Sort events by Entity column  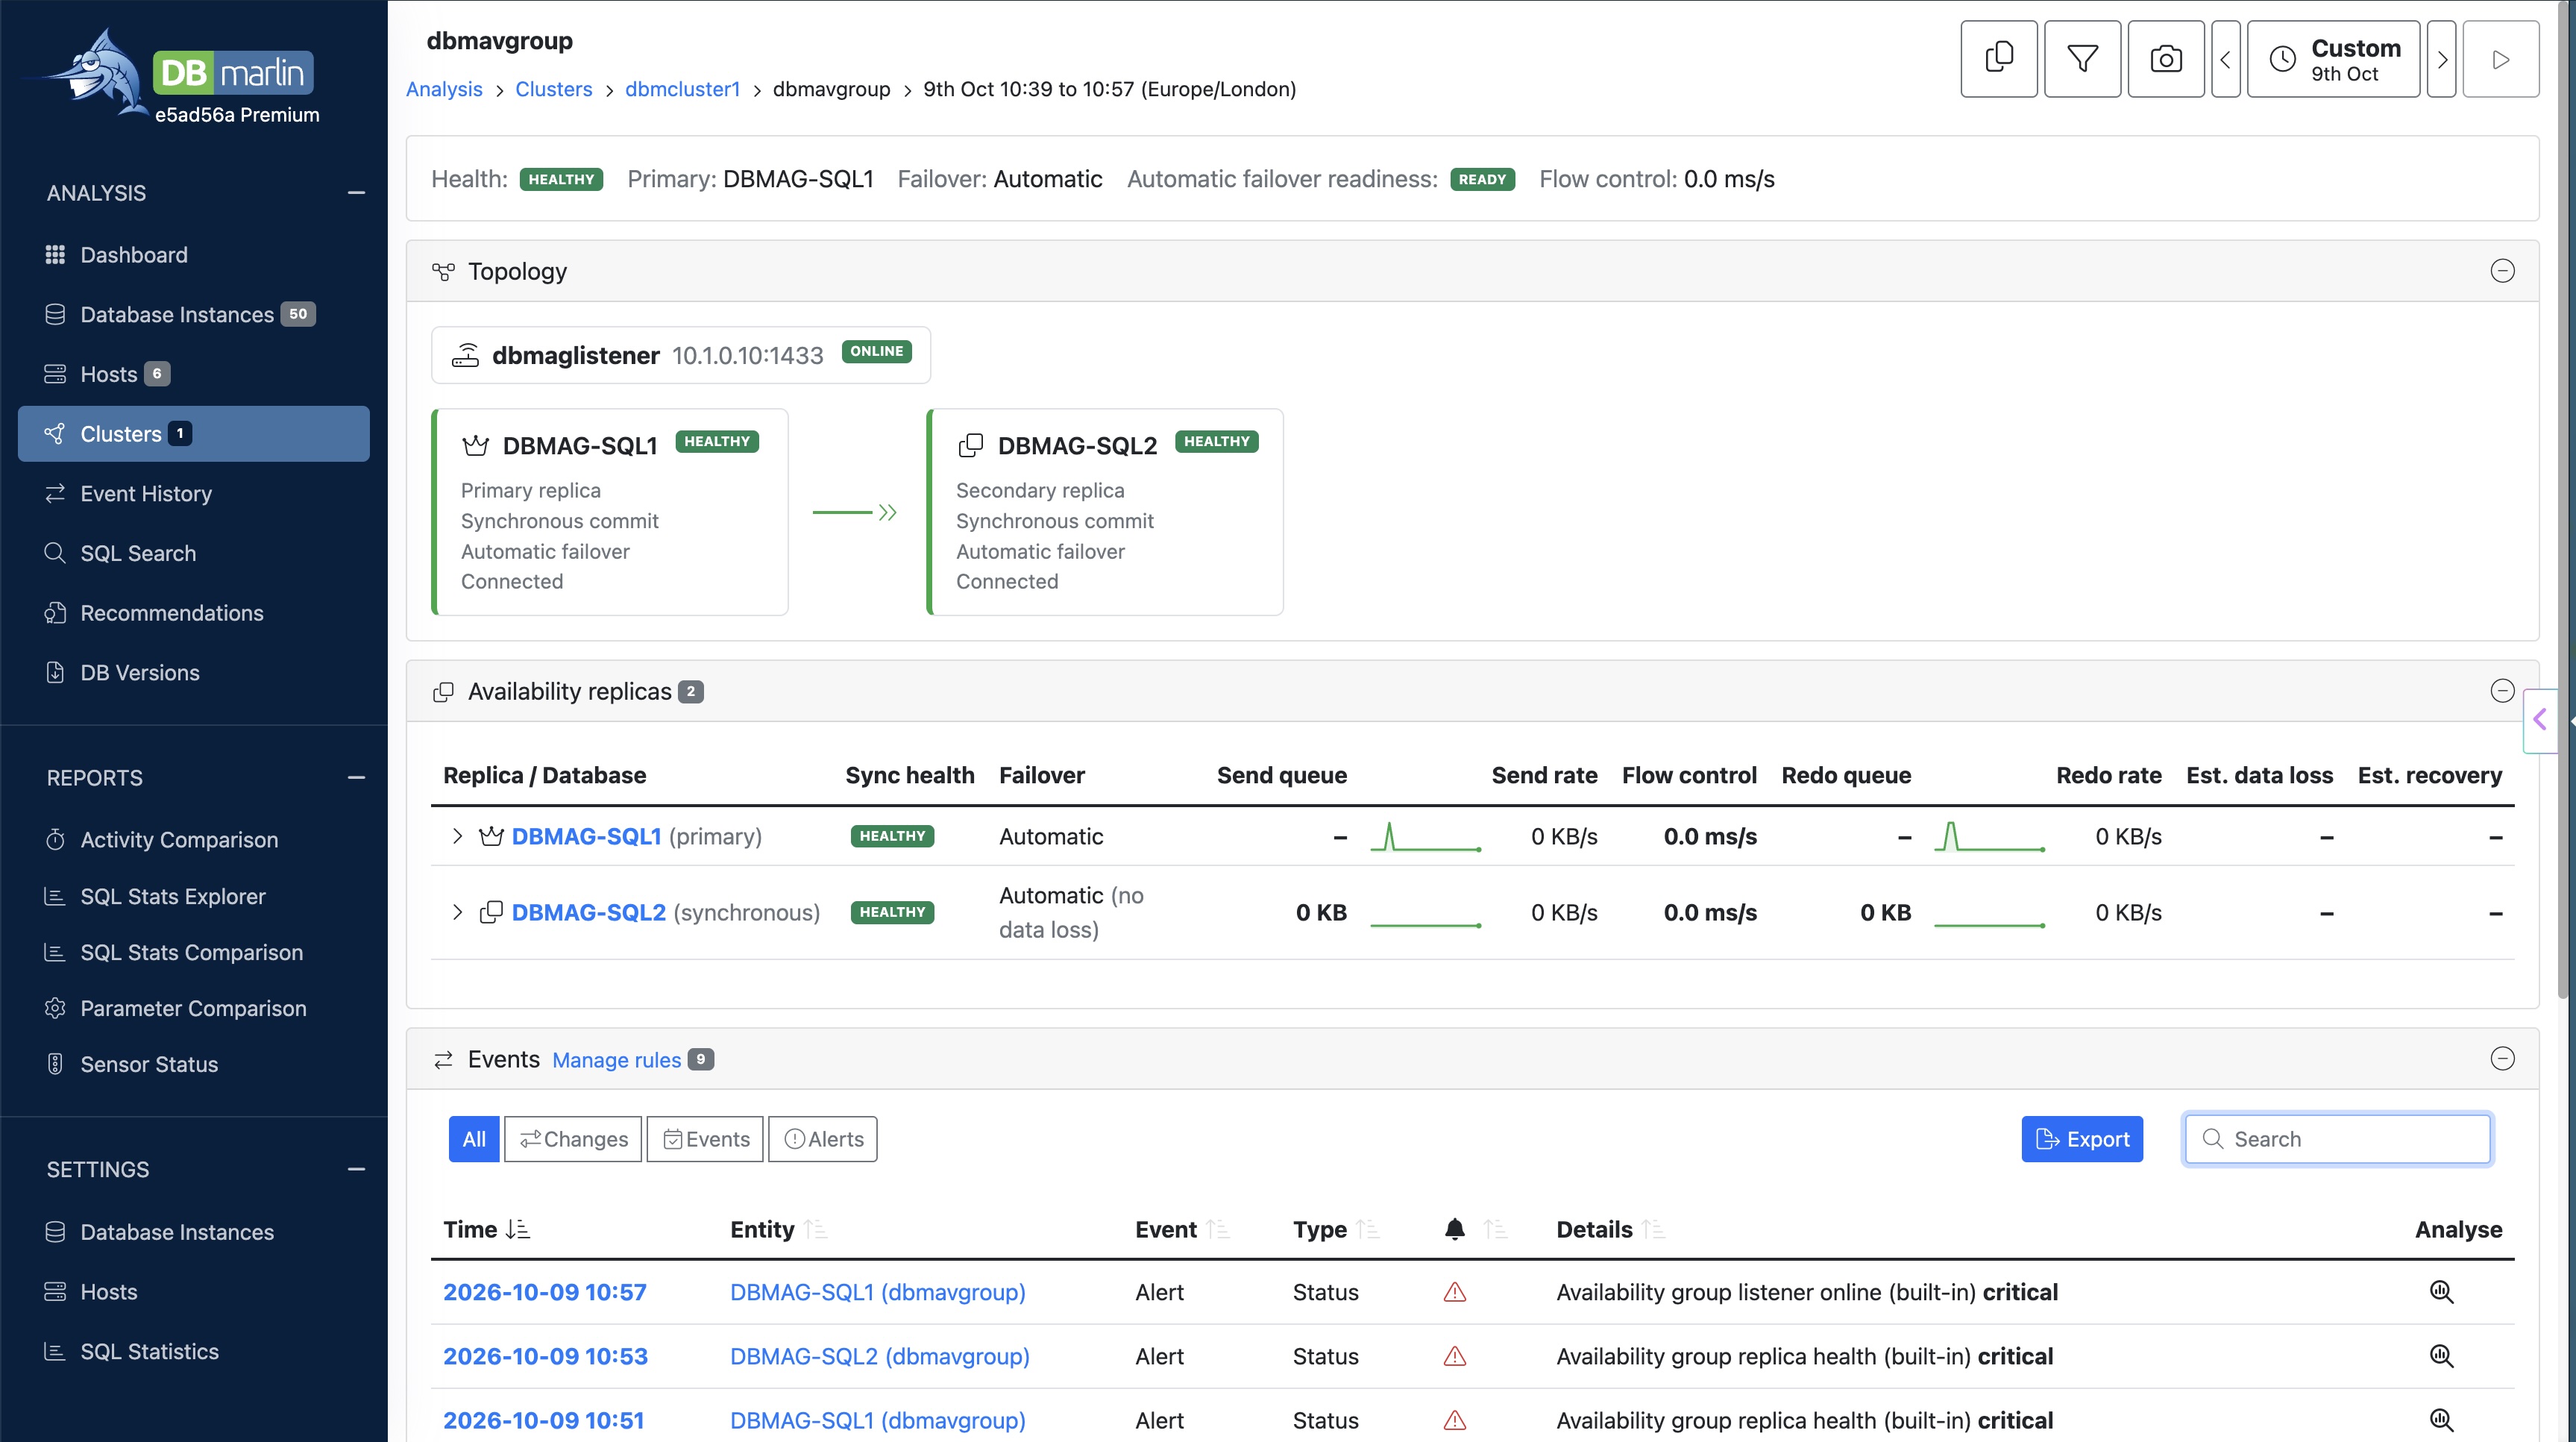pyautogui.click(x=778, y=1229)
